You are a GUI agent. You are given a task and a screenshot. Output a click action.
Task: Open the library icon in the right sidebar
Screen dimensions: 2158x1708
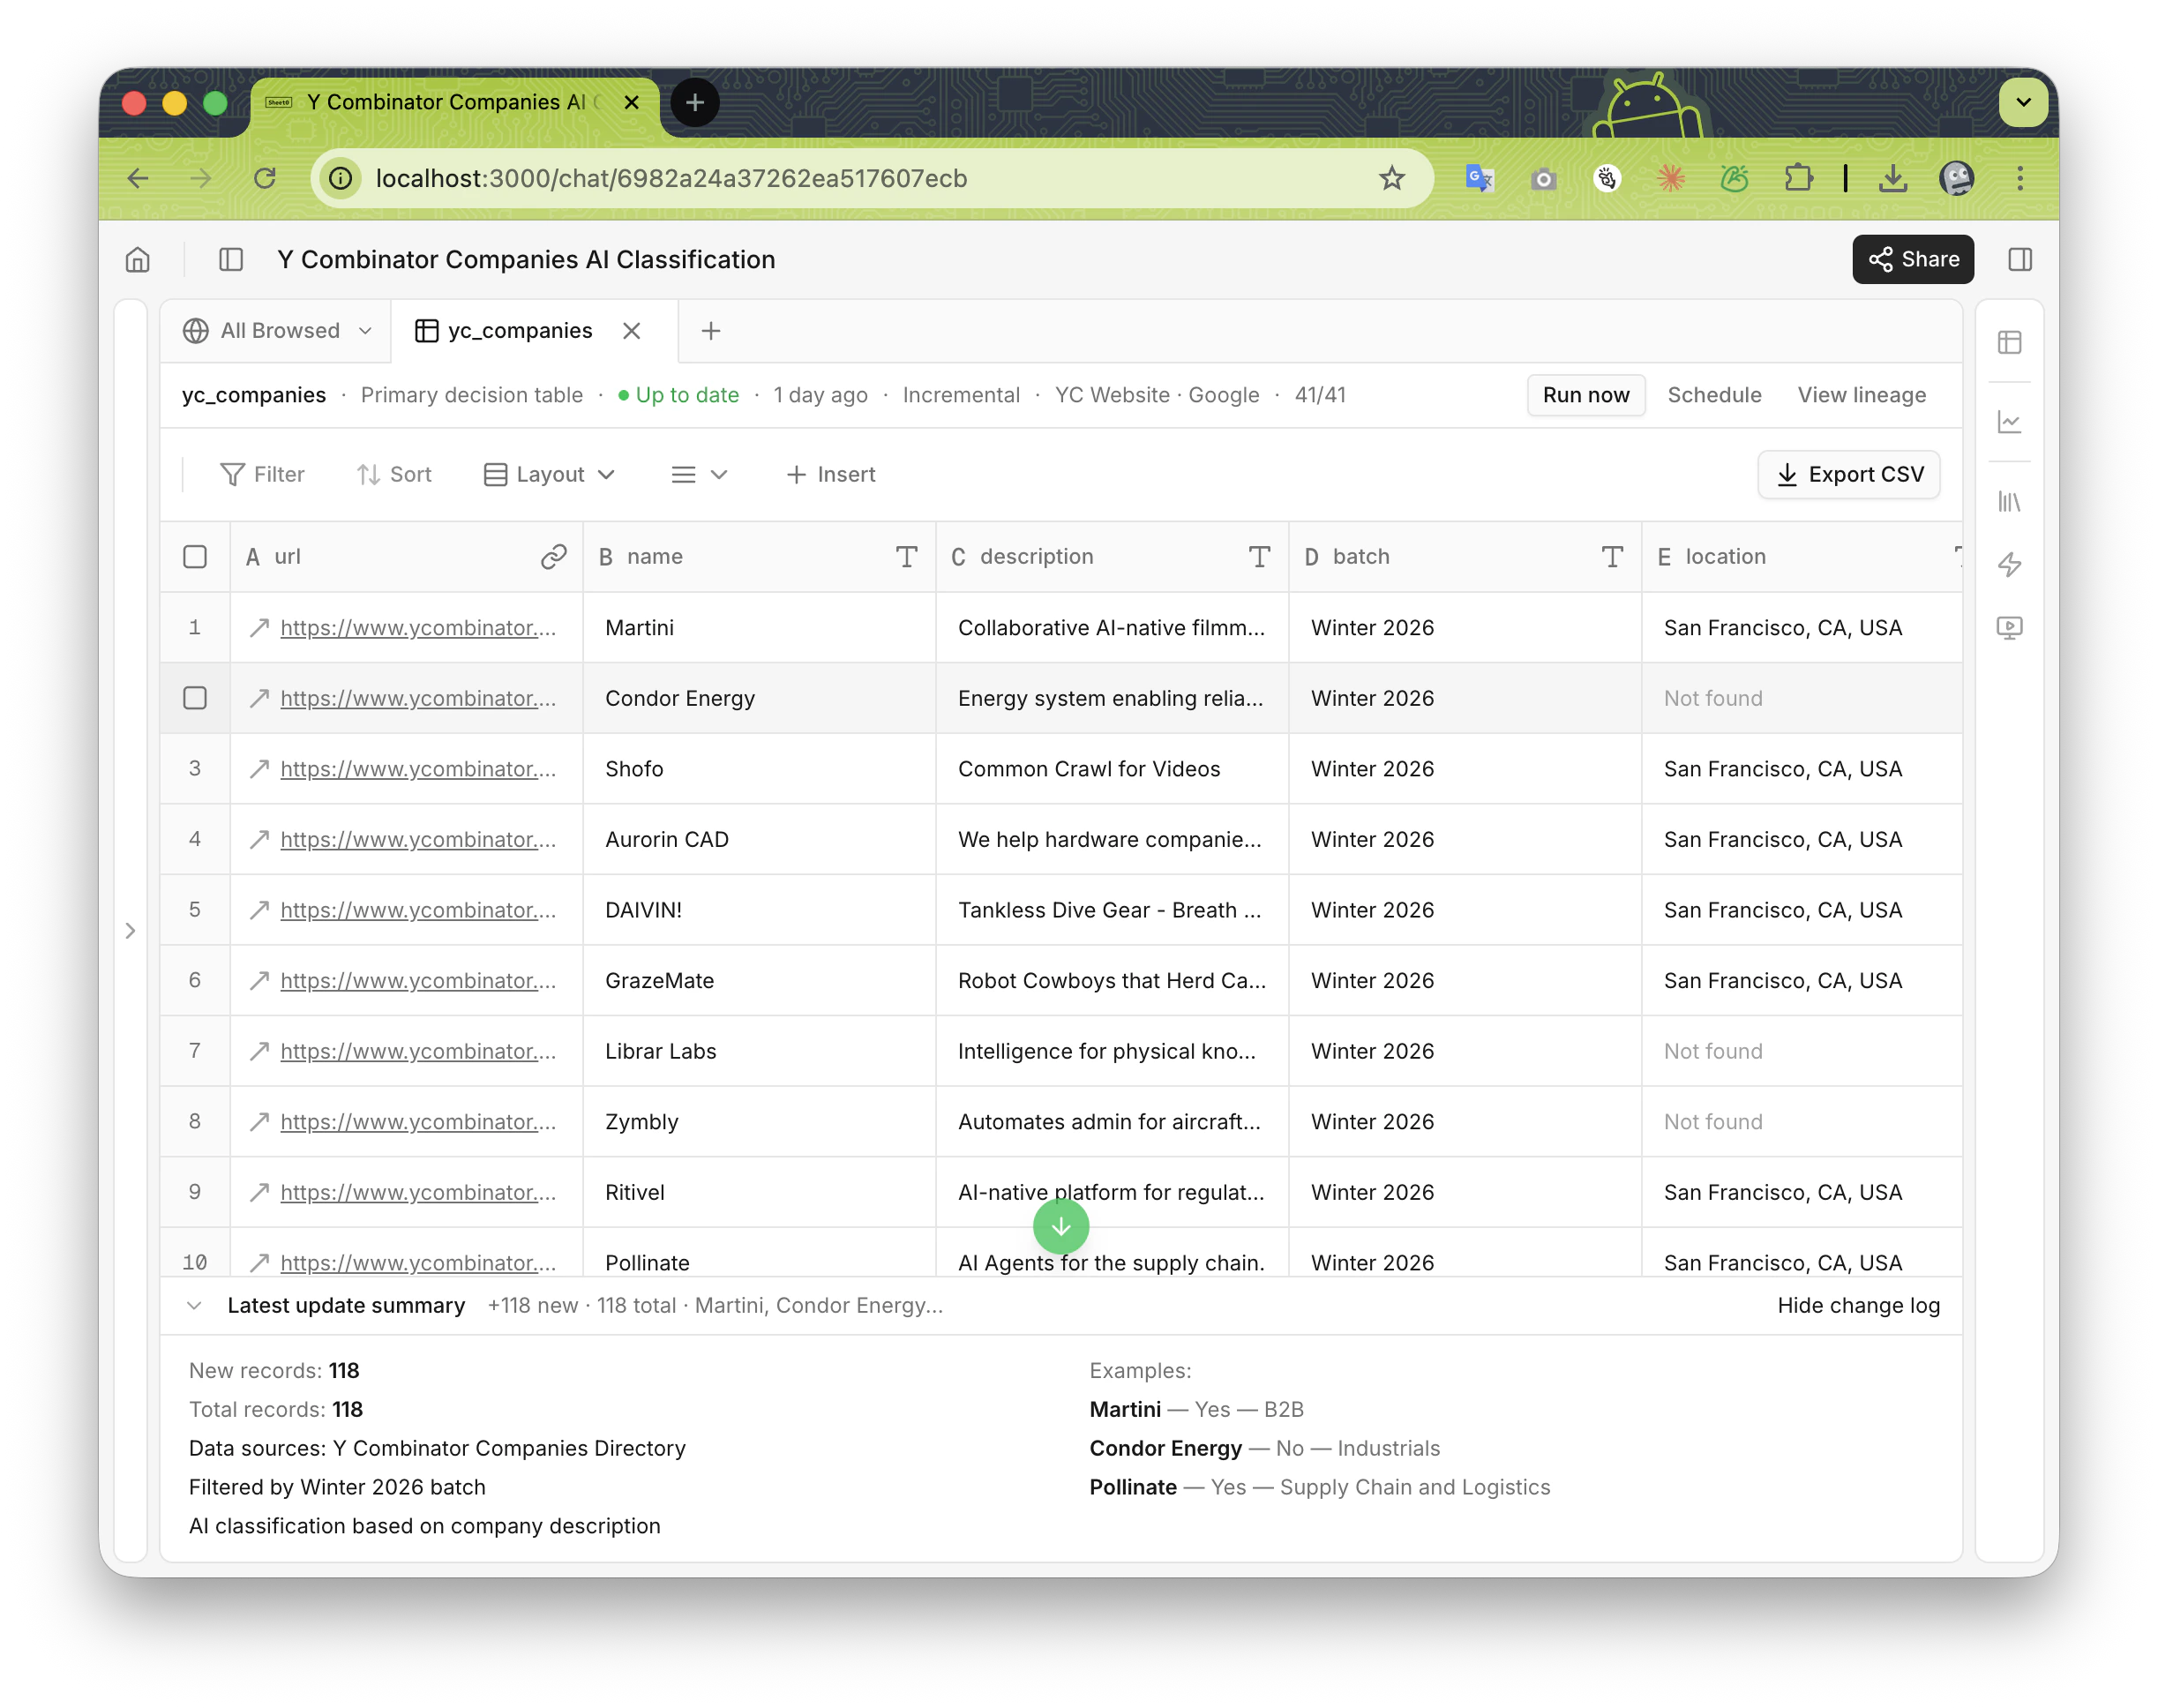(2010, 503)
